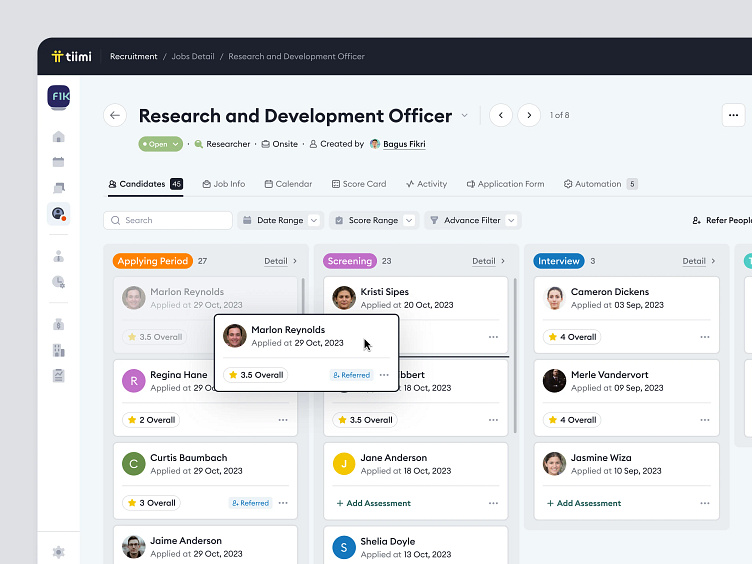Image resolution: width=752 pixels, height=564 pixels.
Task: Open more options on Curtis Baumbach card
Action: tap(283, 503)
